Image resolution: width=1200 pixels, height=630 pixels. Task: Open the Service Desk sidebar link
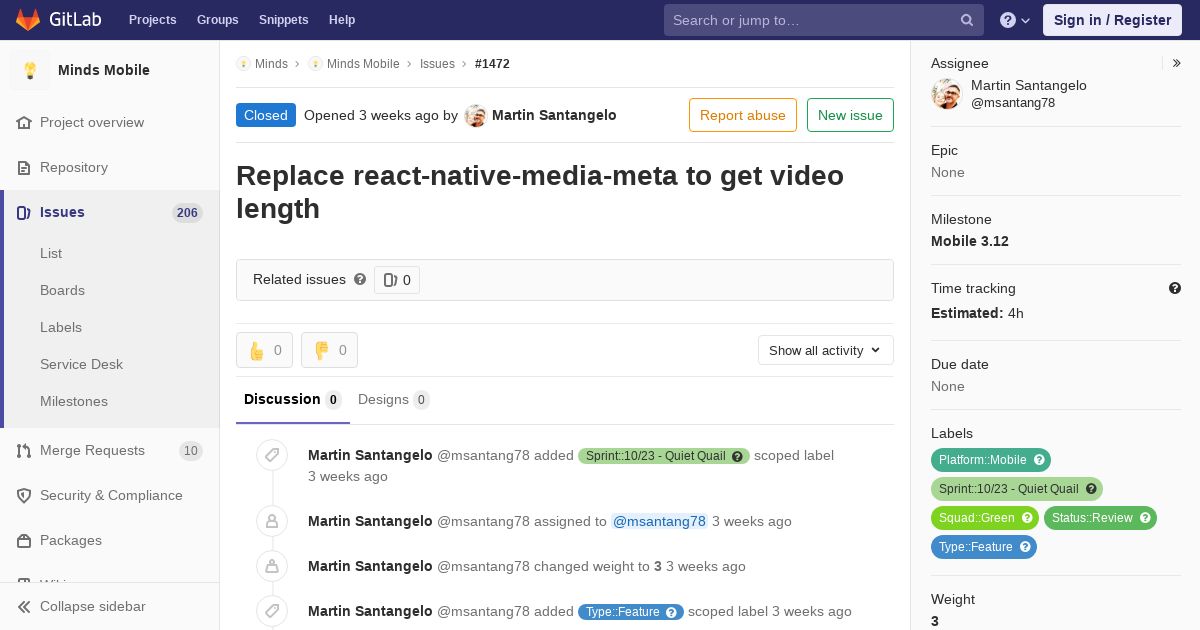click(81, 365)
